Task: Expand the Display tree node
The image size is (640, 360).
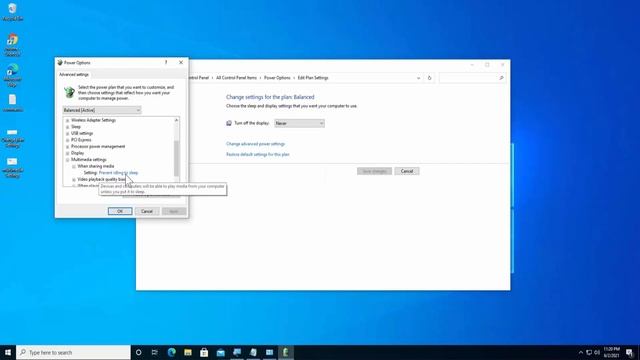Action: click(67, 153)
